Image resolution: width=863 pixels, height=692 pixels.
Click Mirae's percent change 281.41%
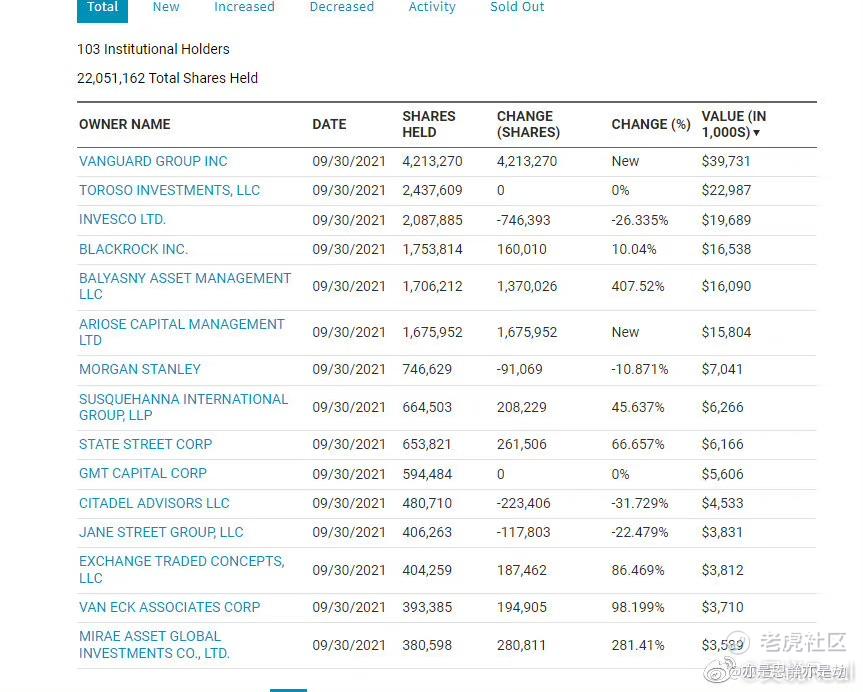point(638,645)
